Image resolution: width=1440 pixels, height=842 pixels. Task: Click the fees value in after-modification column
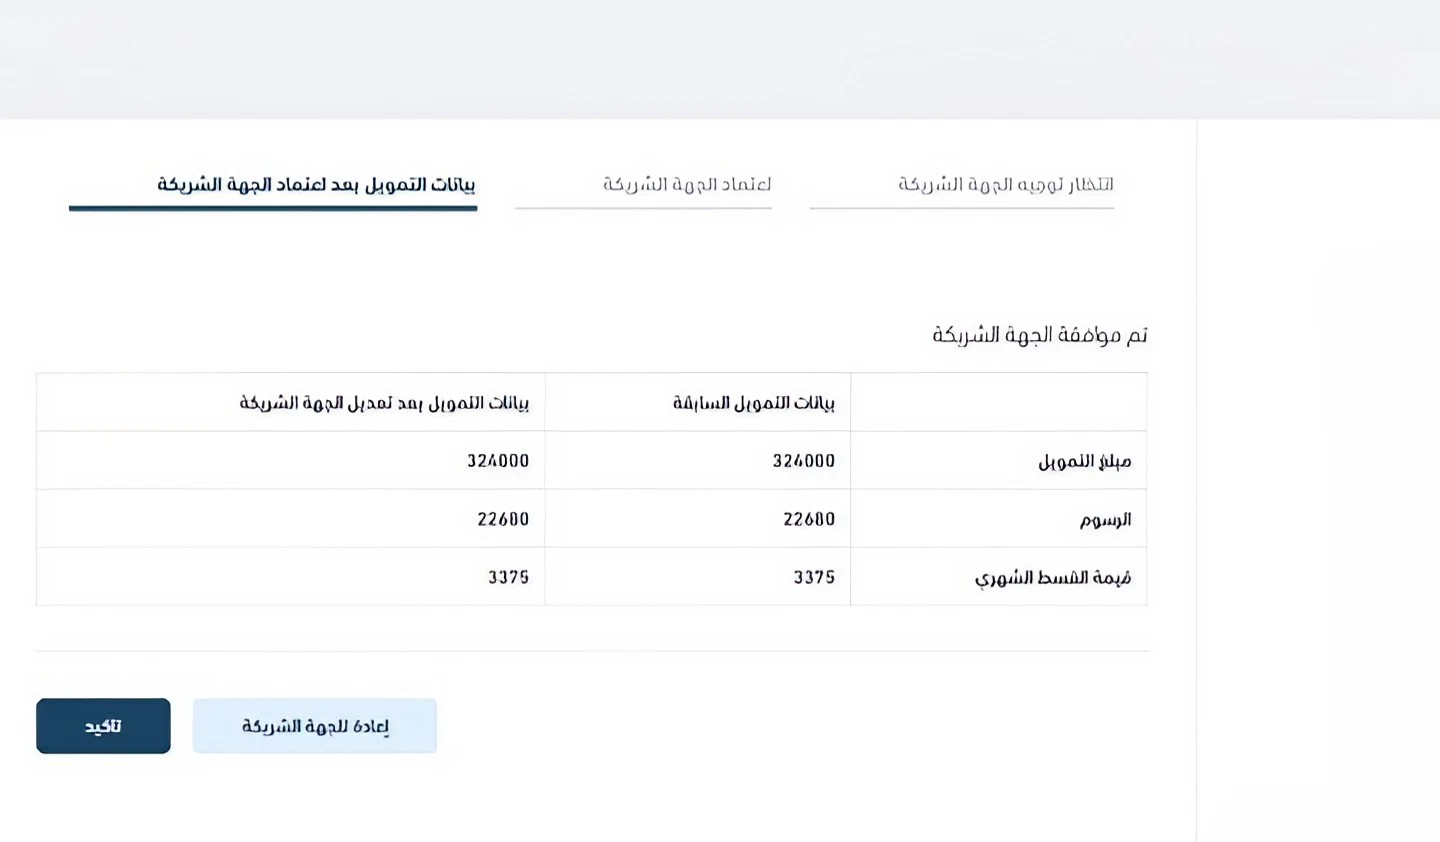[x=503, y=519]
